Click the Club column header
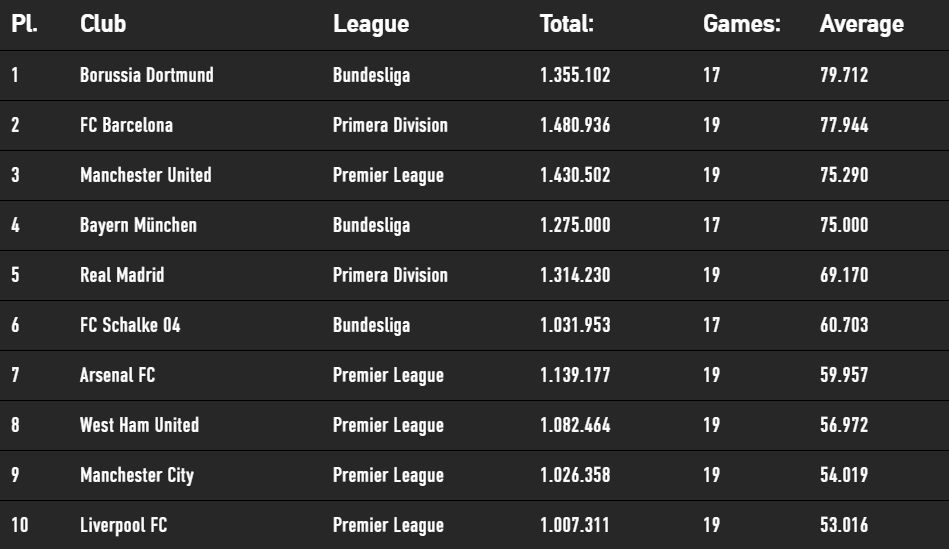The width and height of the screenshot is (949, 549). [x=103, y=24]
